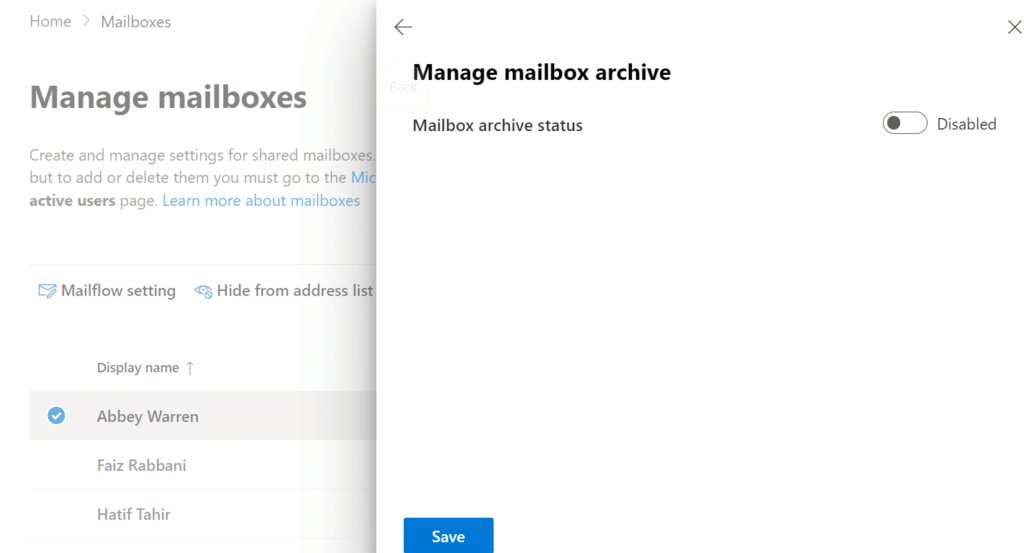Click the Hide from address list eye icon
This screenshot has width=1024, height=553.
click(x=203, y=291)
